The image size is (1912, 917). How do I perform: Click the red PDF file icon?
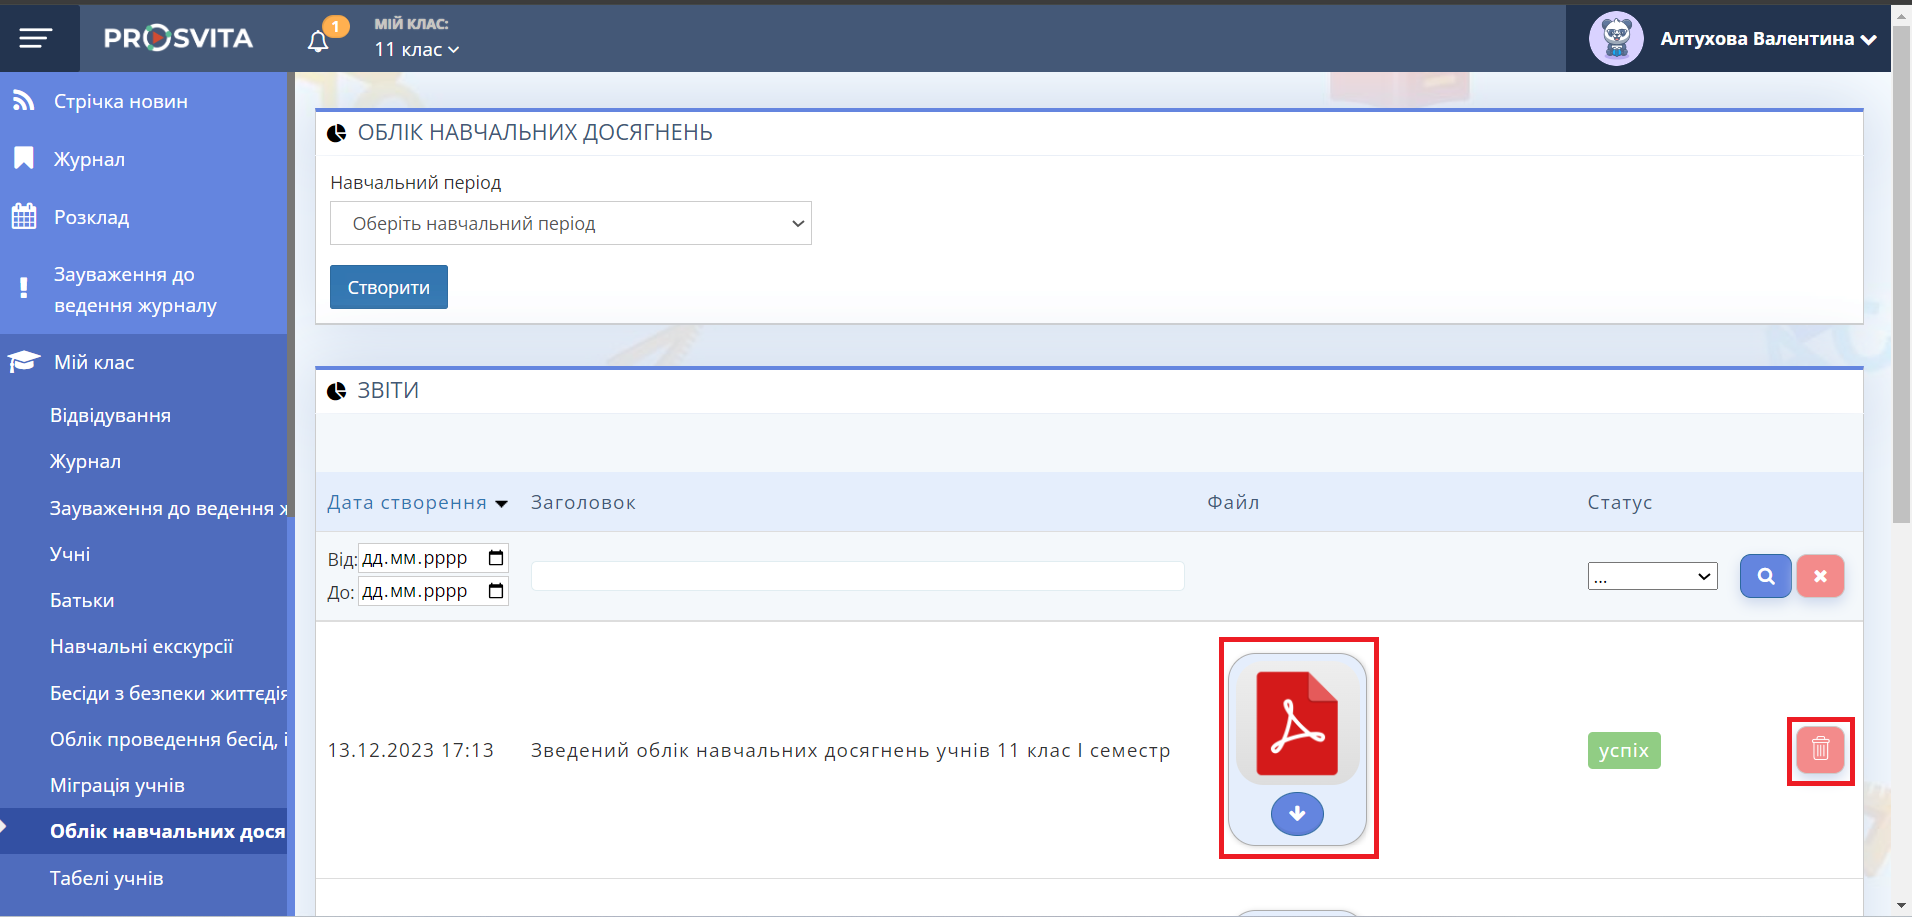(1297, 724)
